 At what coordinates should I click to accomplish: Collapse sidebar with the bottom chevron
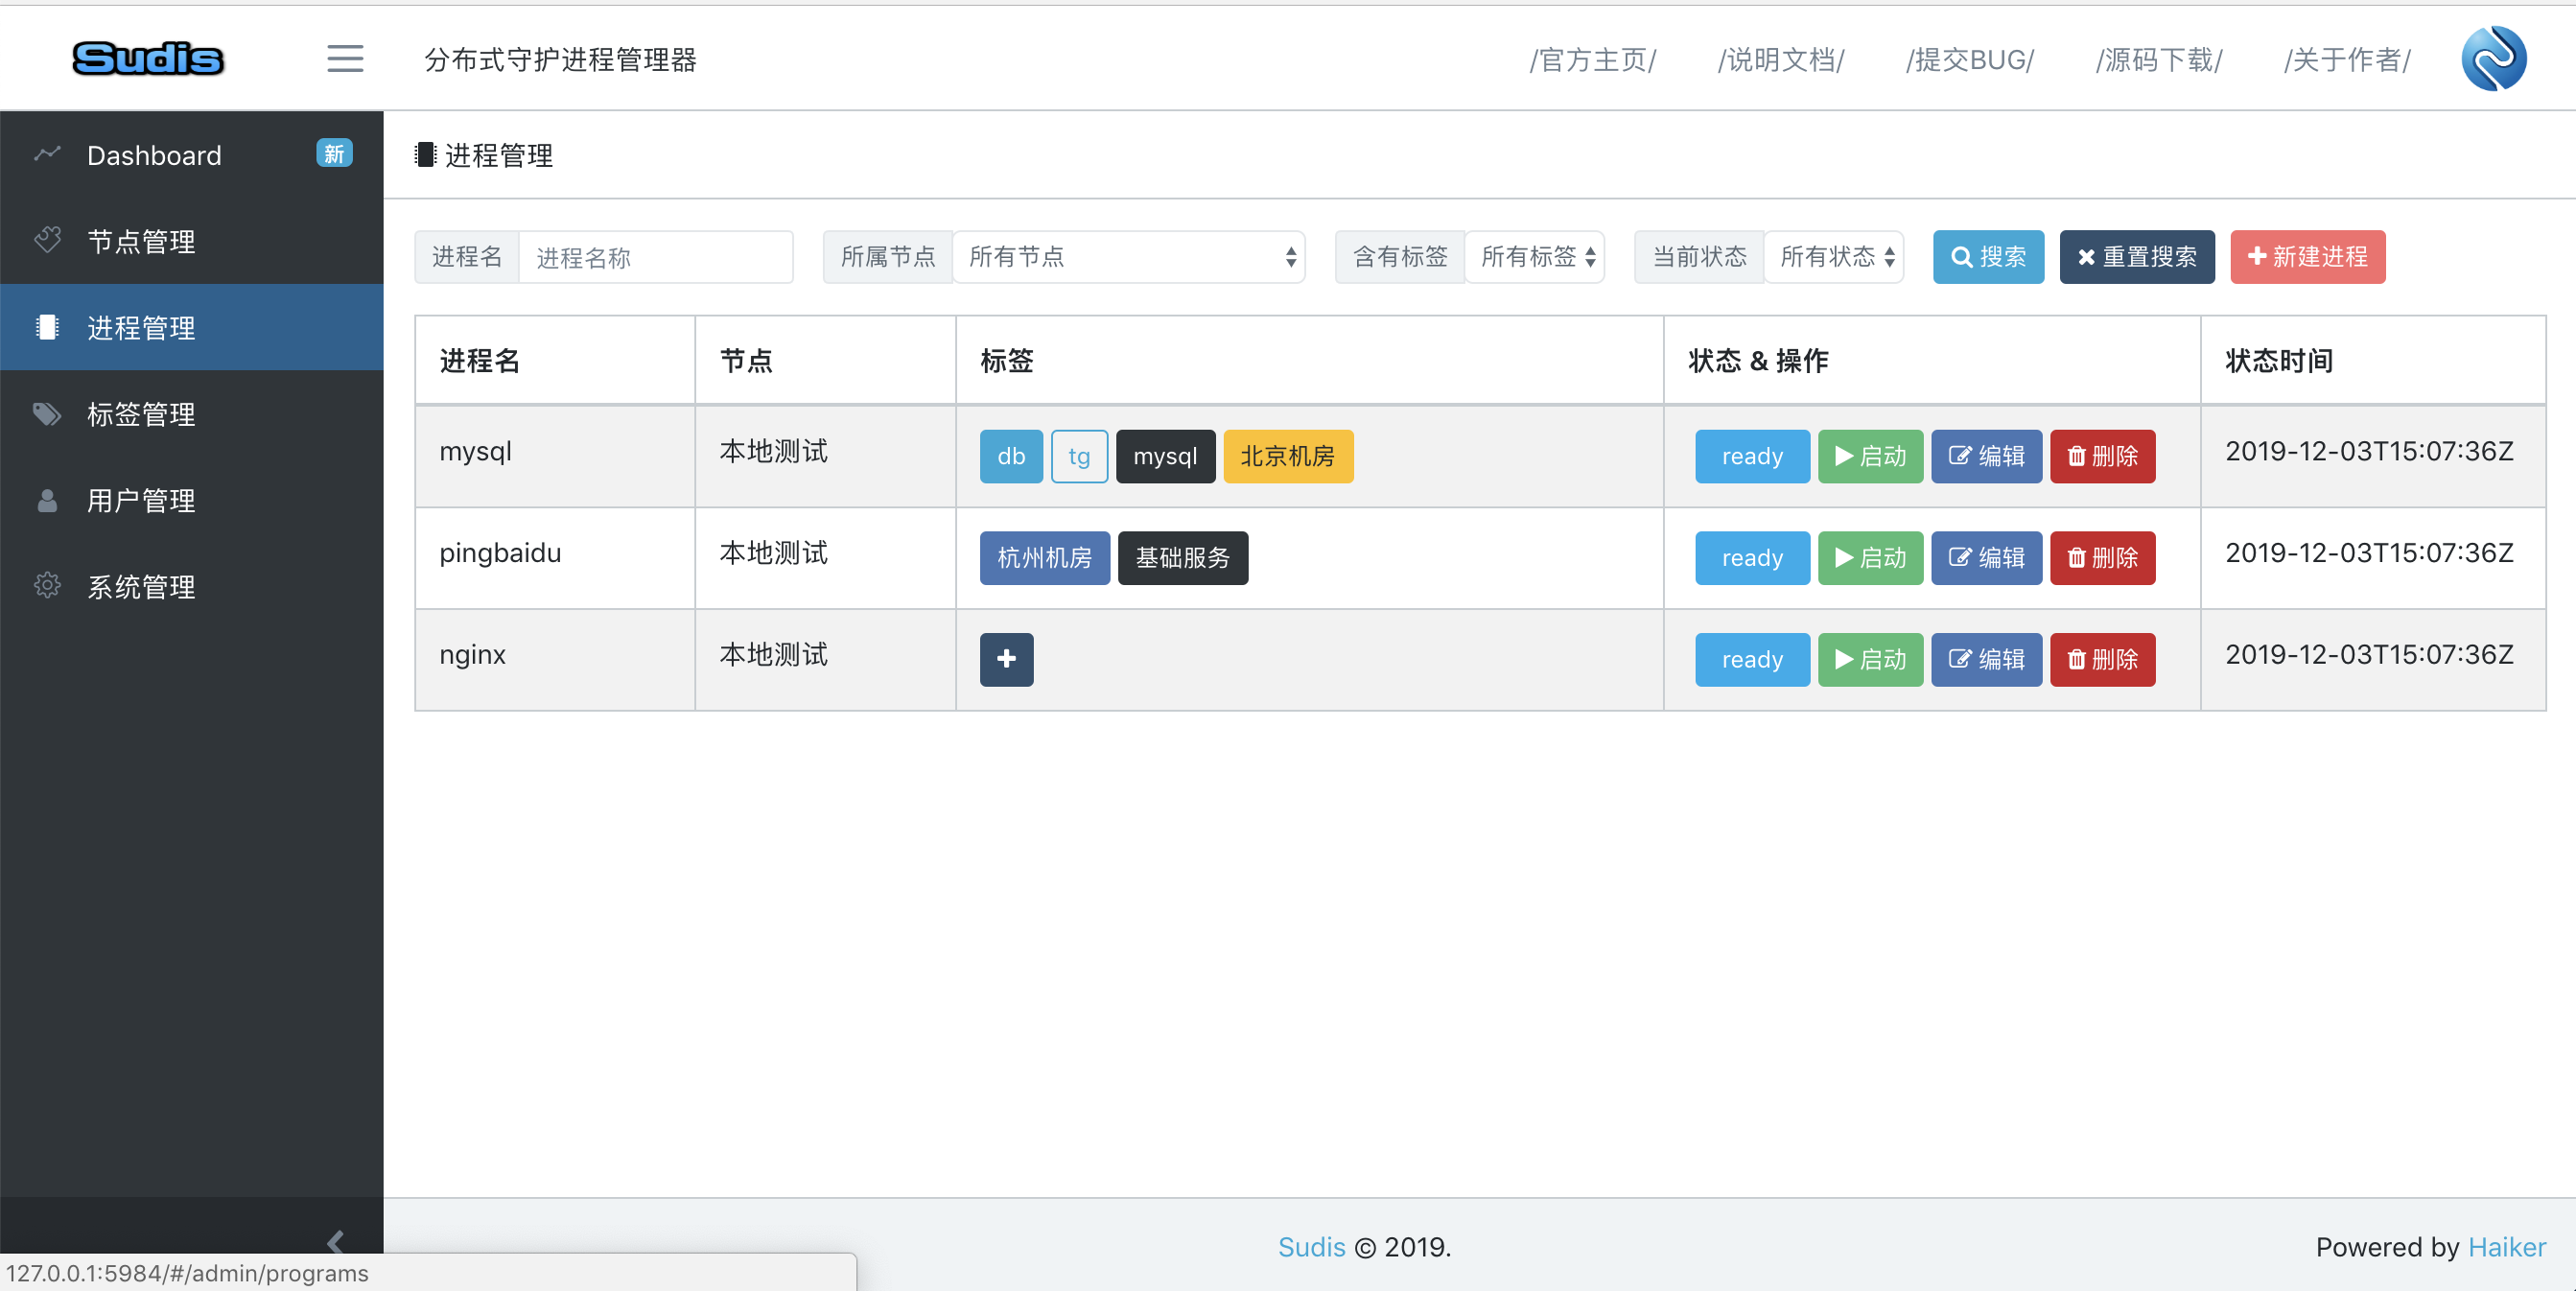335,1241
